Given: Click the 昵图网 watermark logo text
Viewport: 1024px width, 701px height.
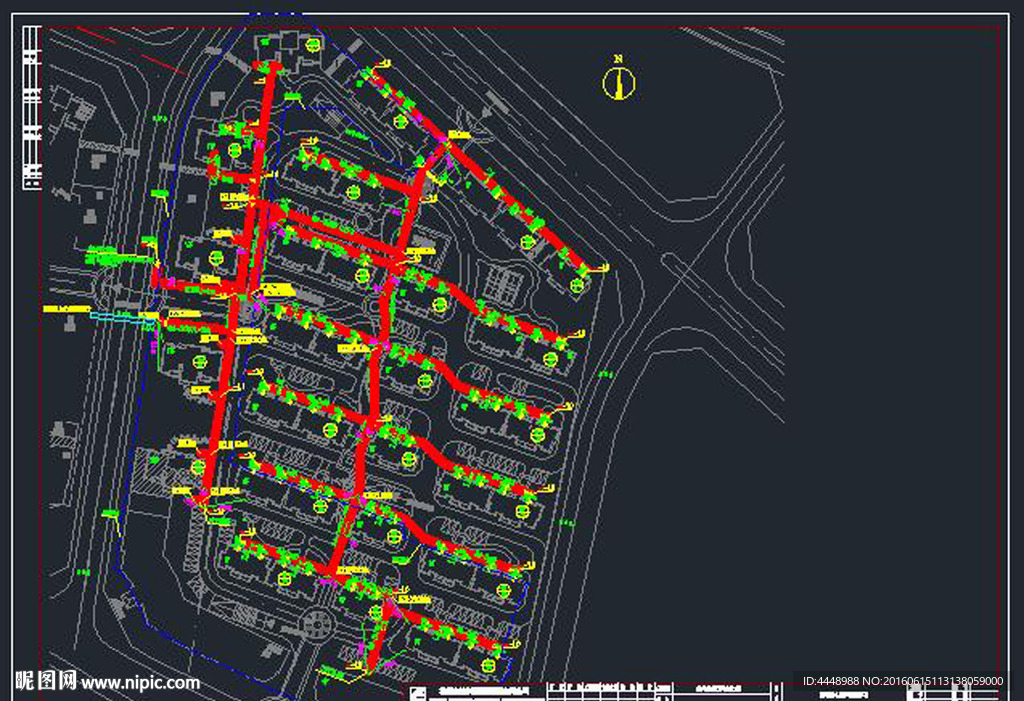Looking at the screenshot, I should (x=45, y=682).
